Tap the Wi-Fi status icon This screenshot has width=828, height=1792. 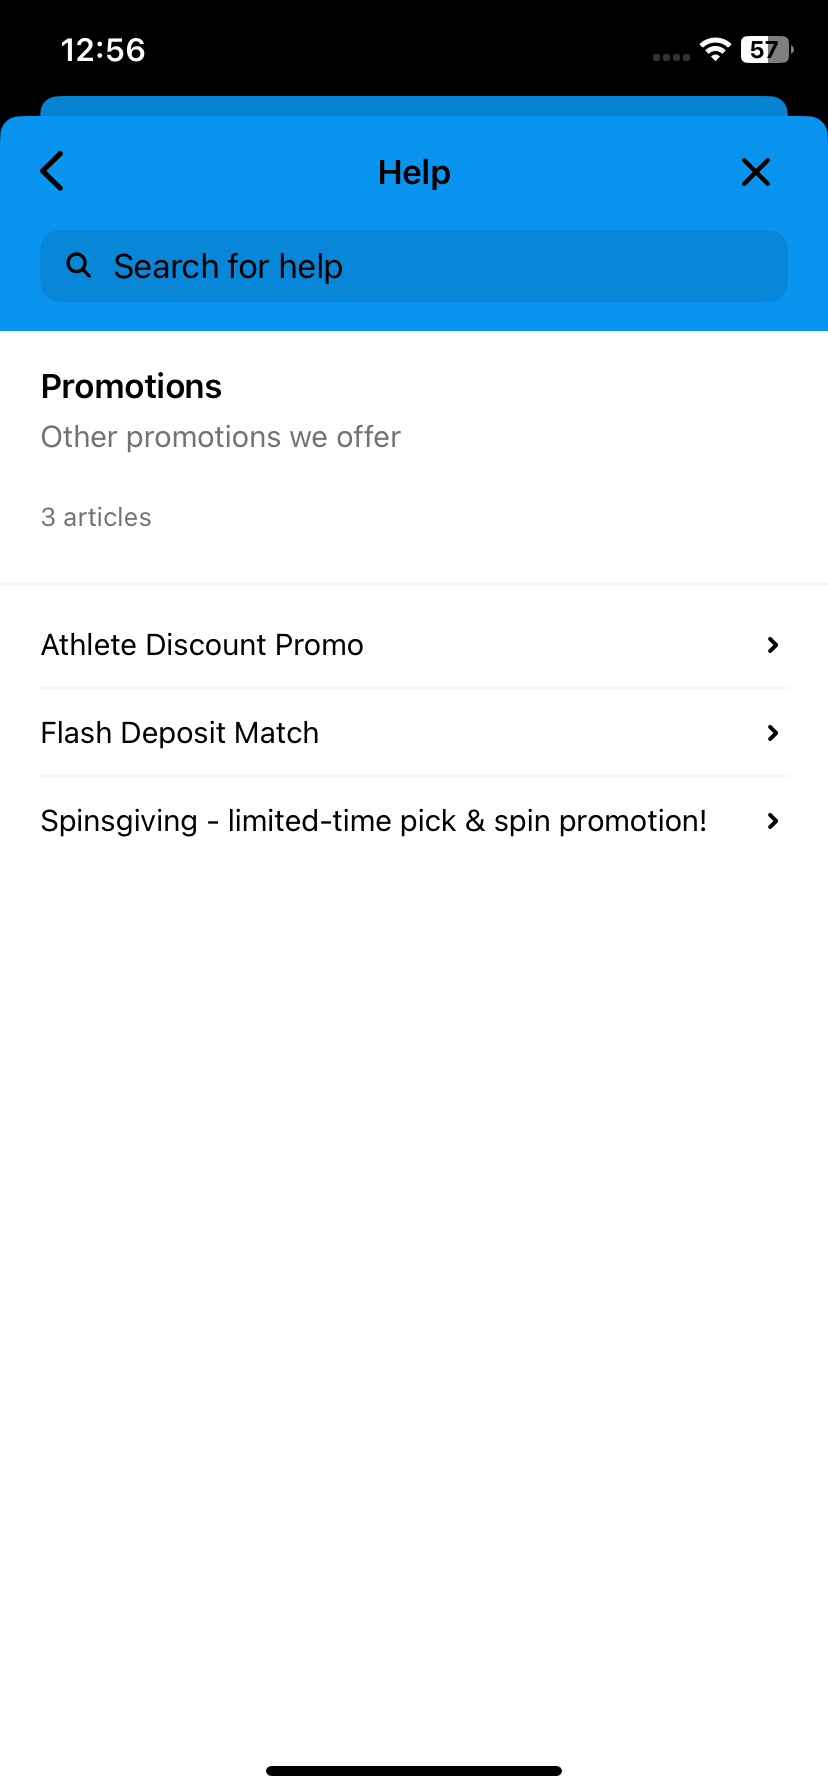click(715, 49)
